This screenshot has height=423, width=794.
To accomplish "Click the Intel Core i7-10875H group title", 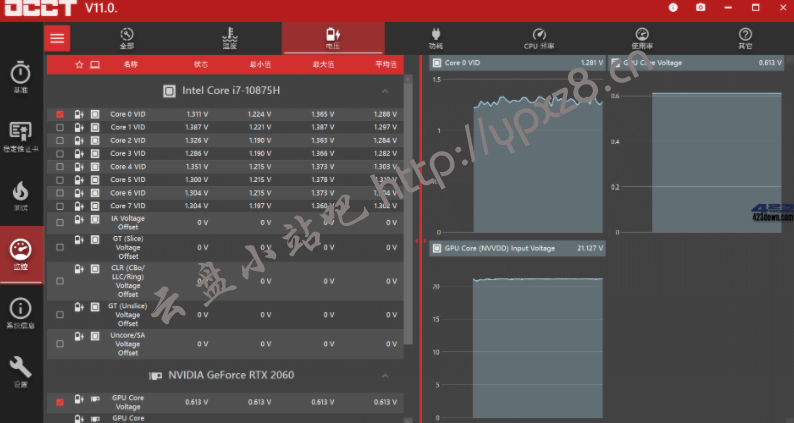I will point(231,91).
